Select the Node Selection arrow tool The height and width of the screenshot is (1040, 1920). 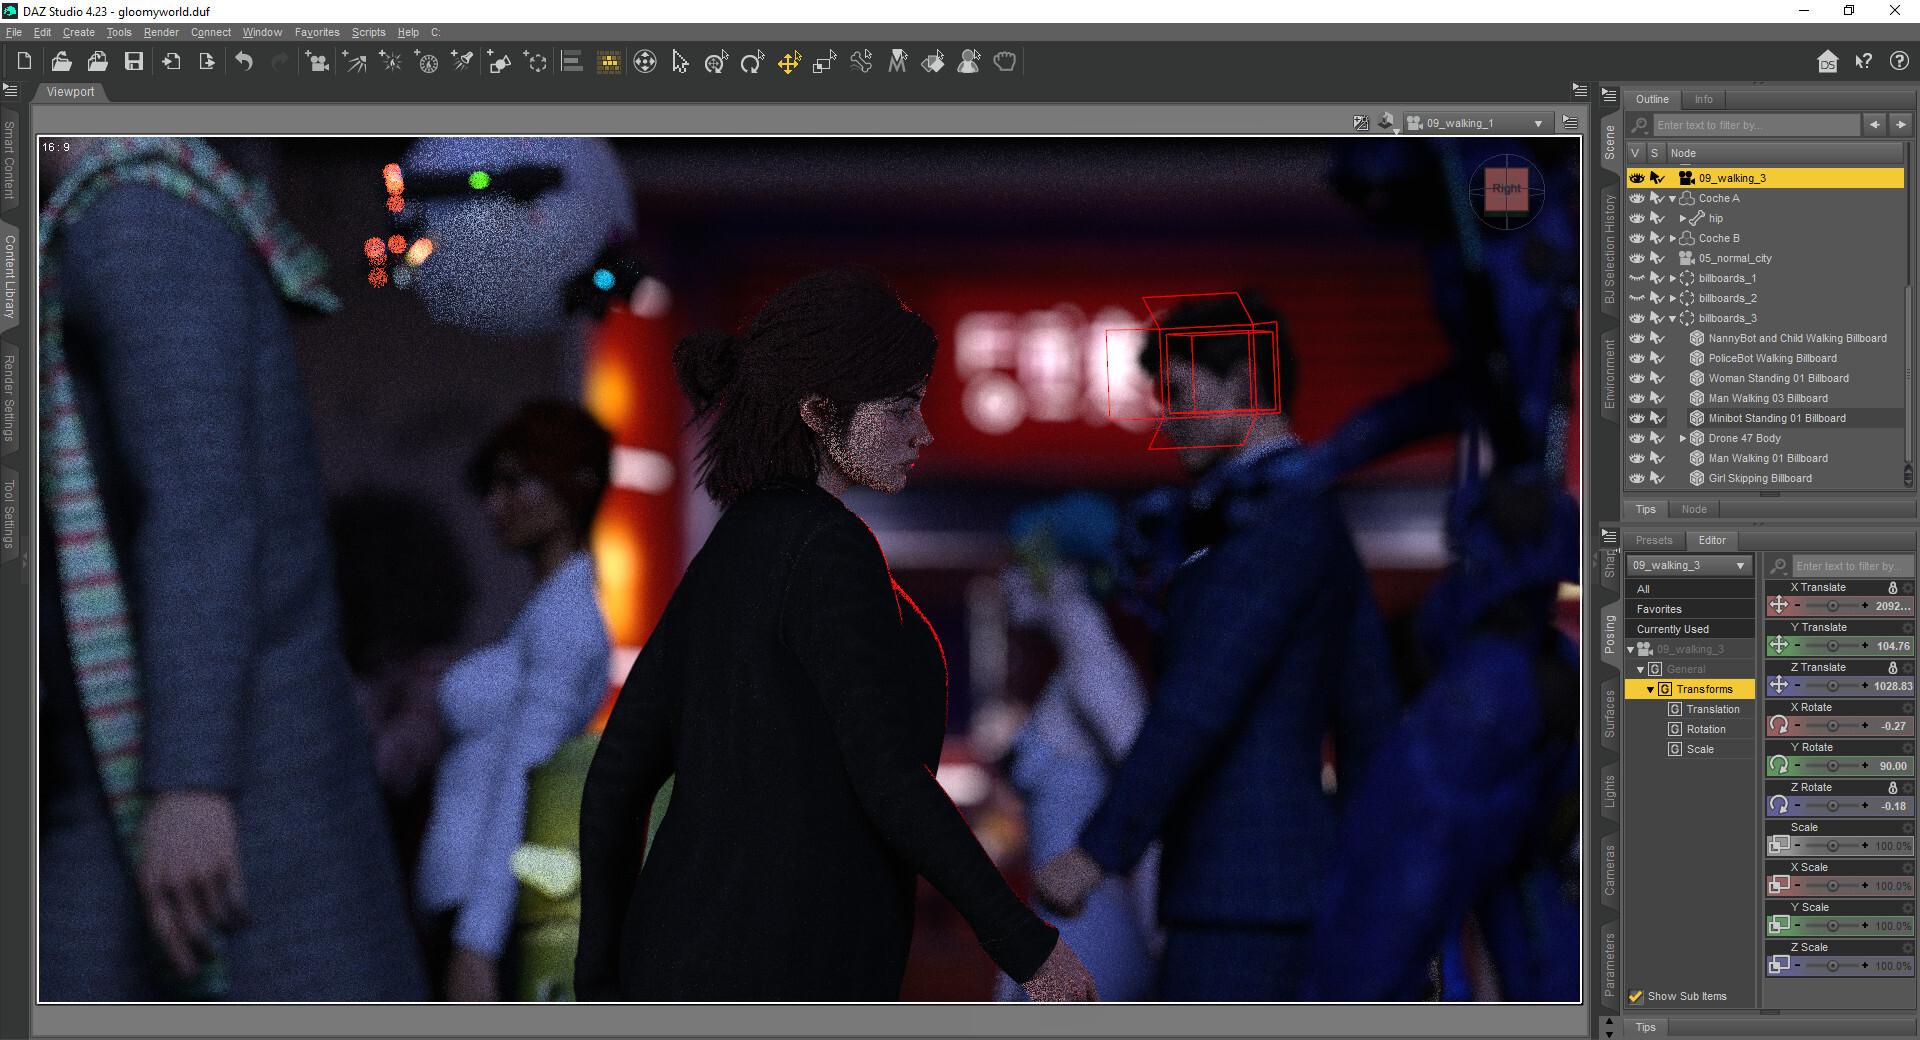(x=680, y=62)
